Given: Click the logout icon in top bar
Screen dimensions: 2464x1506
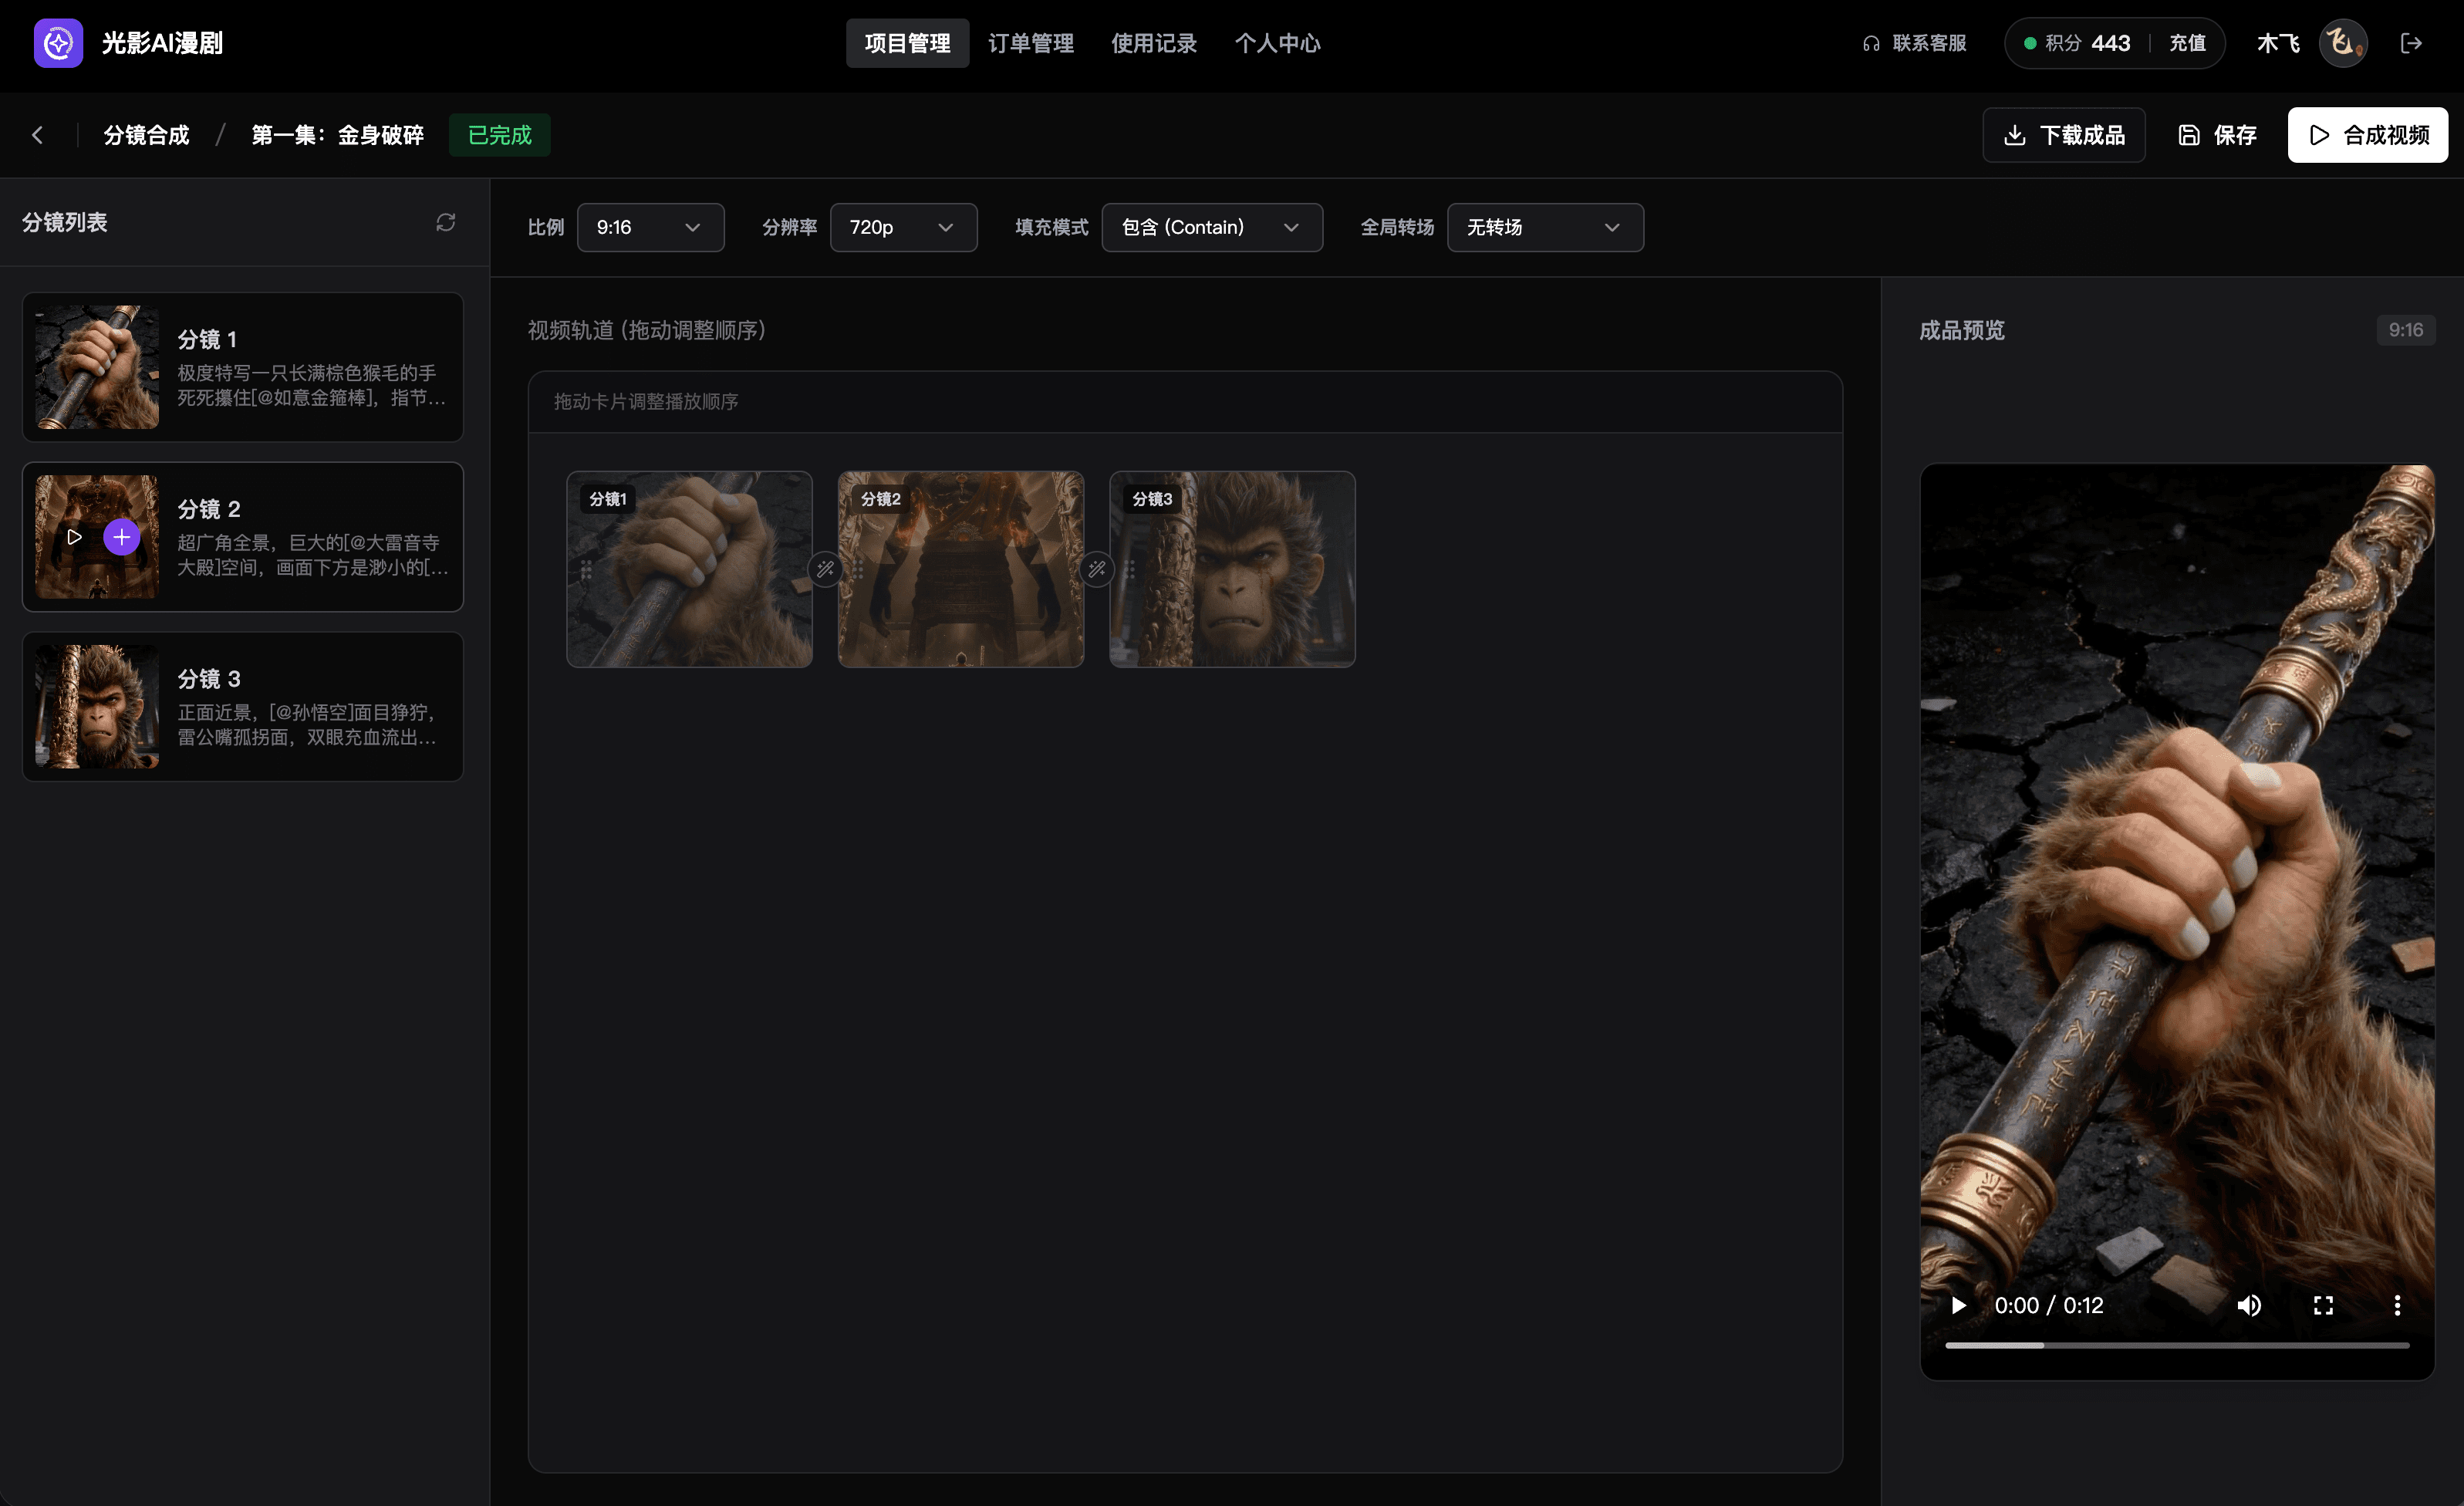Looking at the screenshot, I should (2411, 43).
